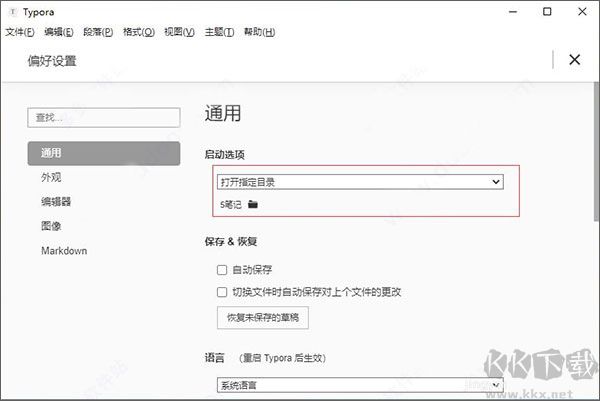Screen dimensions: 600x401
Task: Open the 帮助(H) menu
Action: click(259, 32)
